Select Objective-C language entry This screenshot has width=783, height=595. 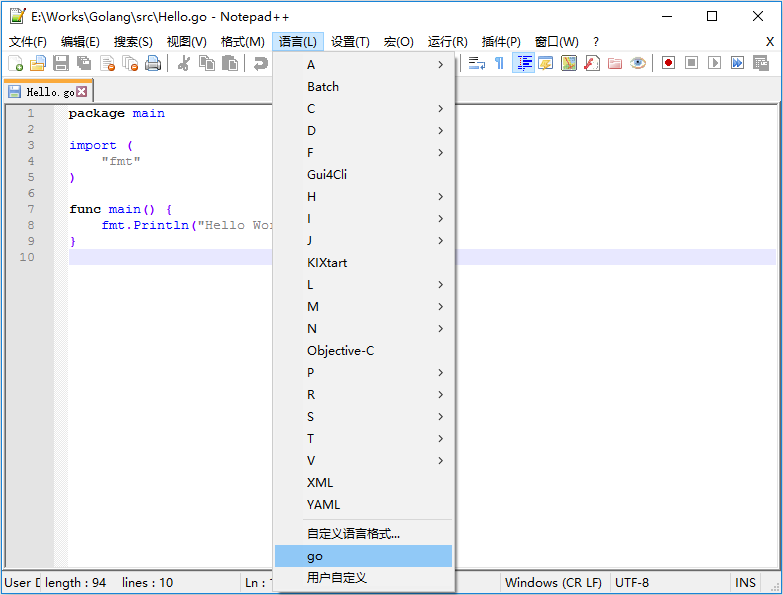[x=364, y=351]
